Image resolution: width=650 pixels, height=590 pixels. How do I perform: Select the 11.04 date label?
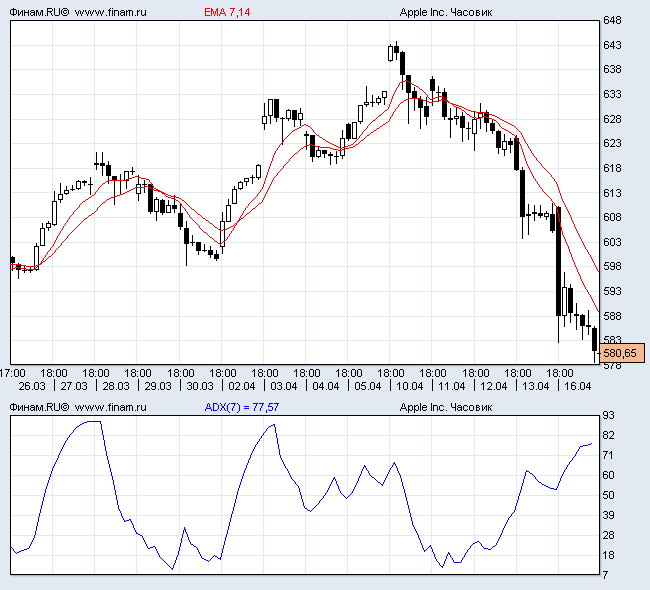[452, 386]
